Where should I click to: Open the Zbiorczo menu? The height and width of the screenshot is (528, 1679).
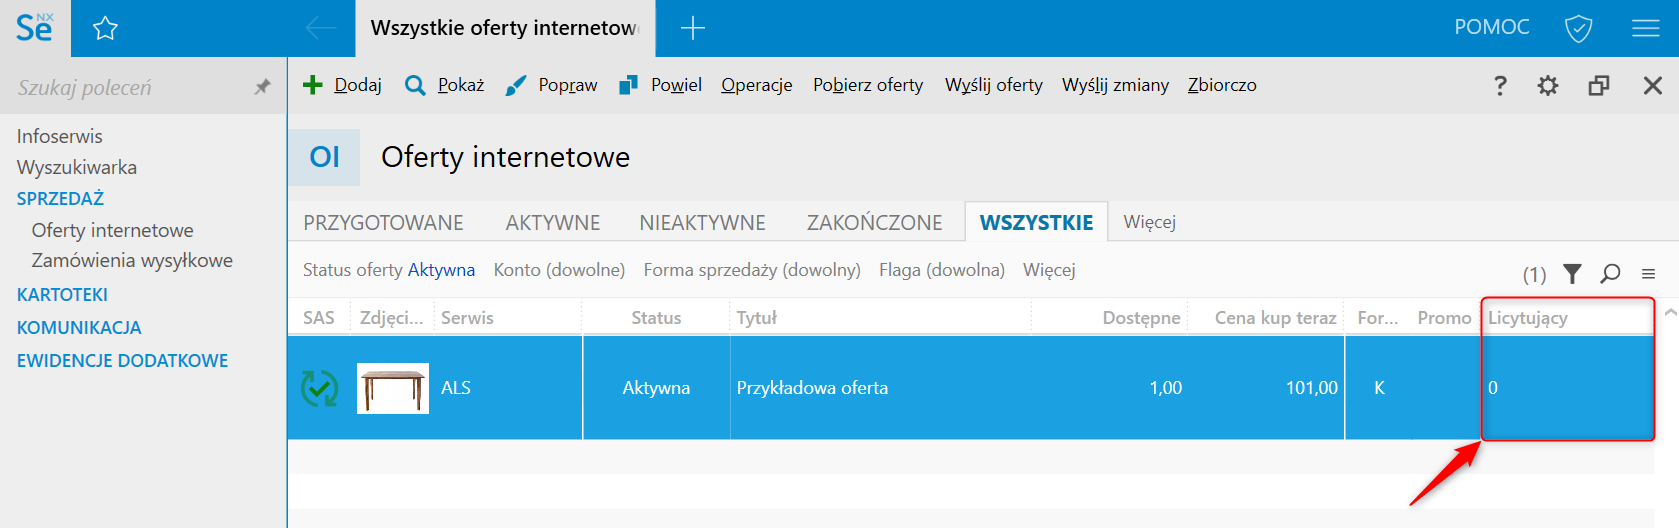point(1222,85)
